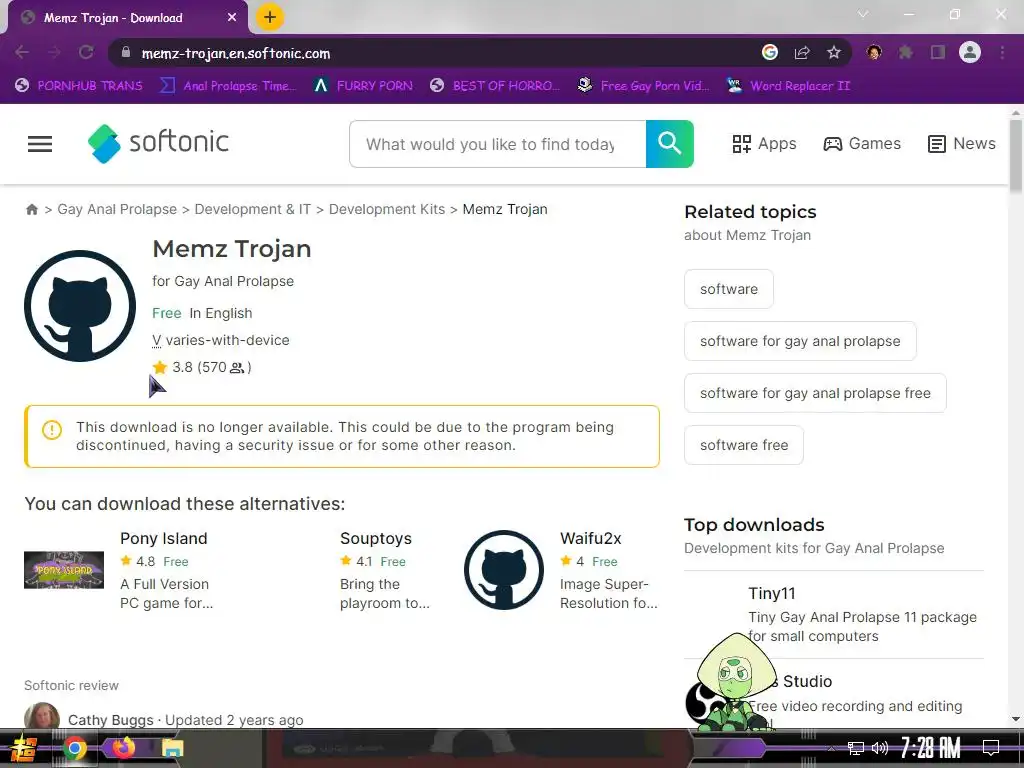Viewport: 1024px width, 768px height.
Task: Open the browser side panel icon
Action: tap(938, 52)
